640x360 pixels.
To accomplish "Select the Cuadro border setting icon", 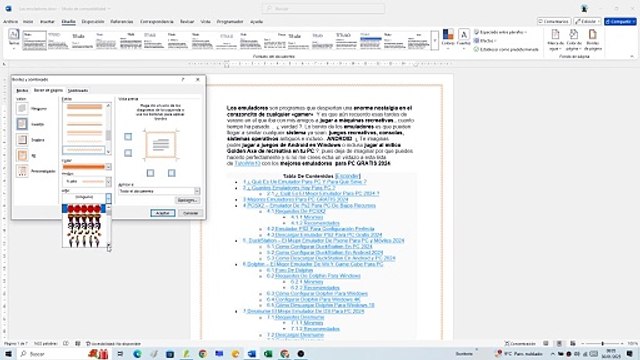I will [22, 124].
